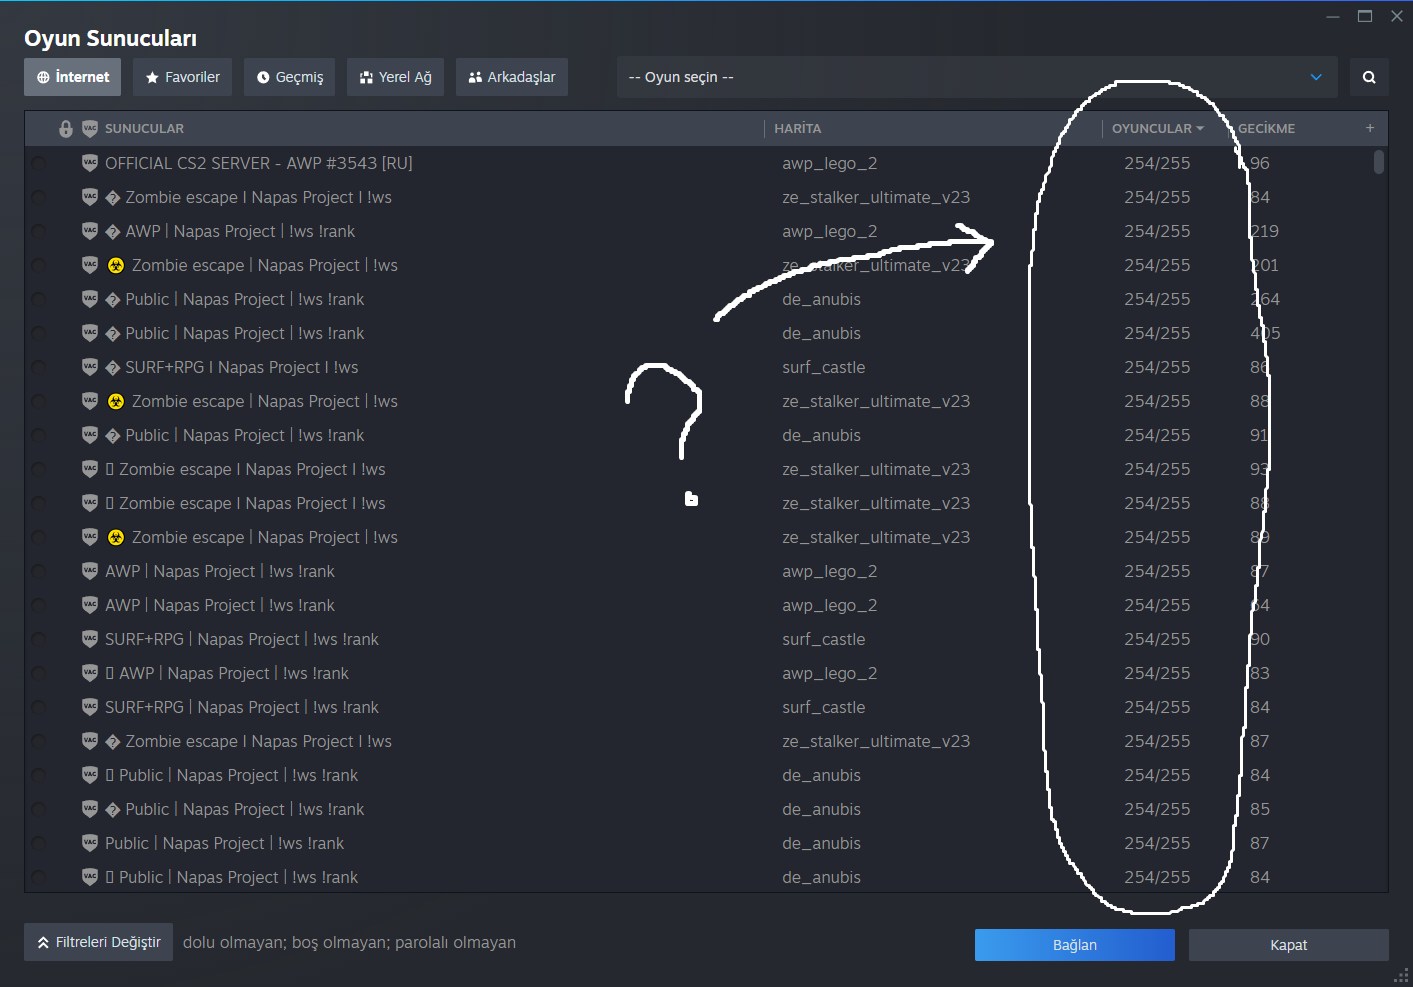The width and height of the screenshot is (1413, 987).
Task: Click '254/255' players in the 219 ping row
Action: 1157,231
